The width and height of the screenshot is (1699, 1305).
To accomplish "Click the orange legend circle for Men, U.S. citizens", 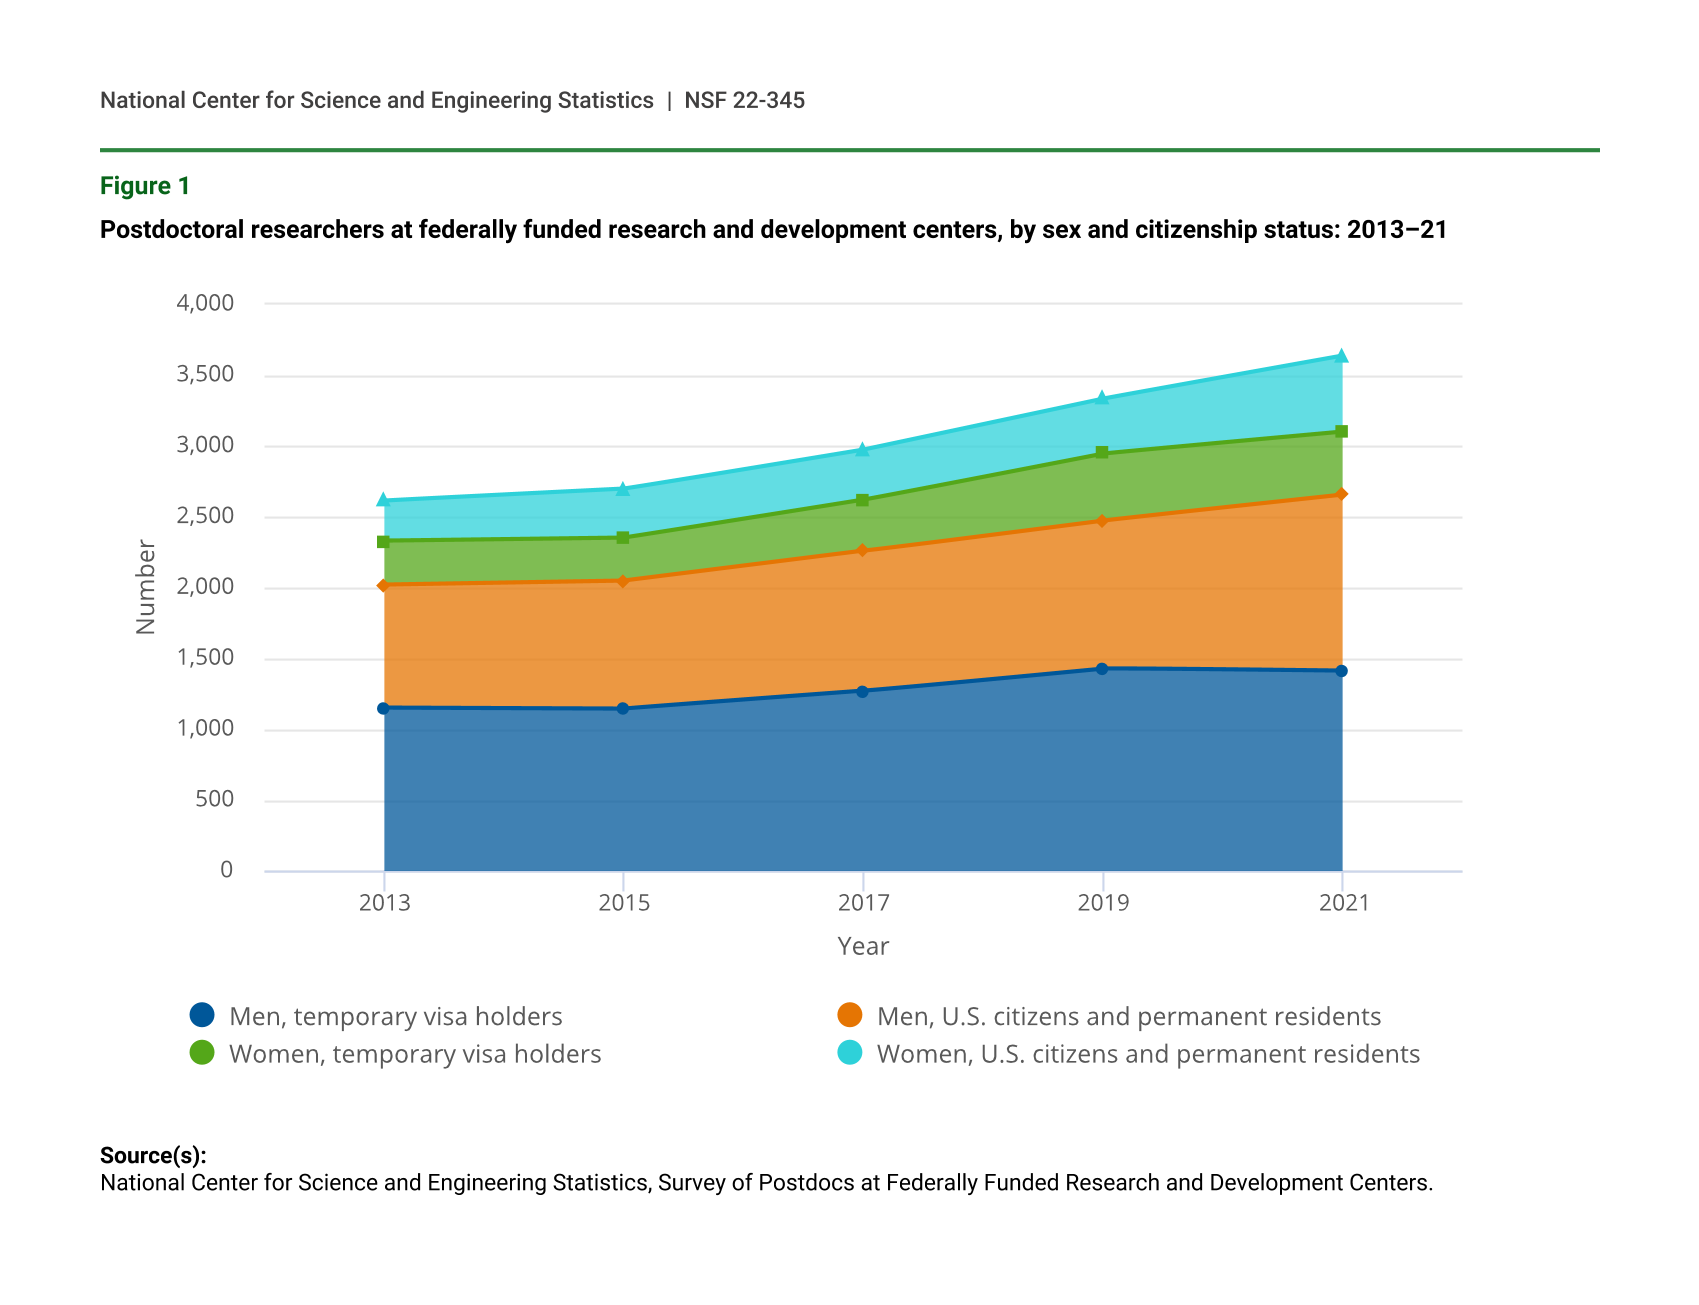I will tap(849, 1015).
